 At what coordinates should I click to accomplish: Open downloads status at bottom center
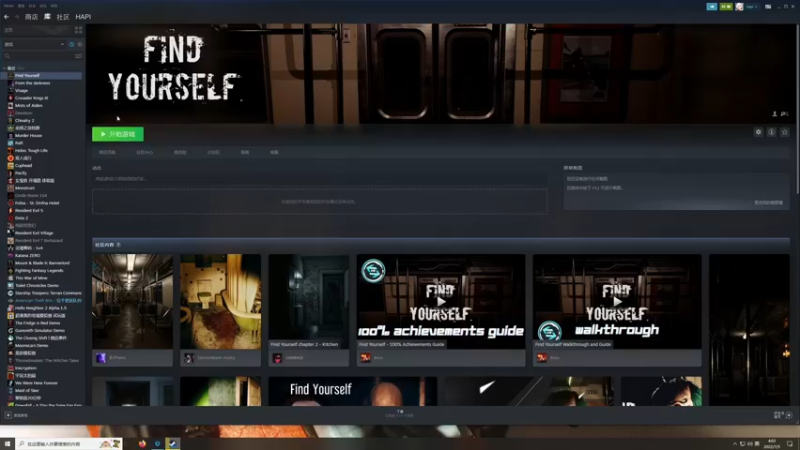[x=399, y=414]
